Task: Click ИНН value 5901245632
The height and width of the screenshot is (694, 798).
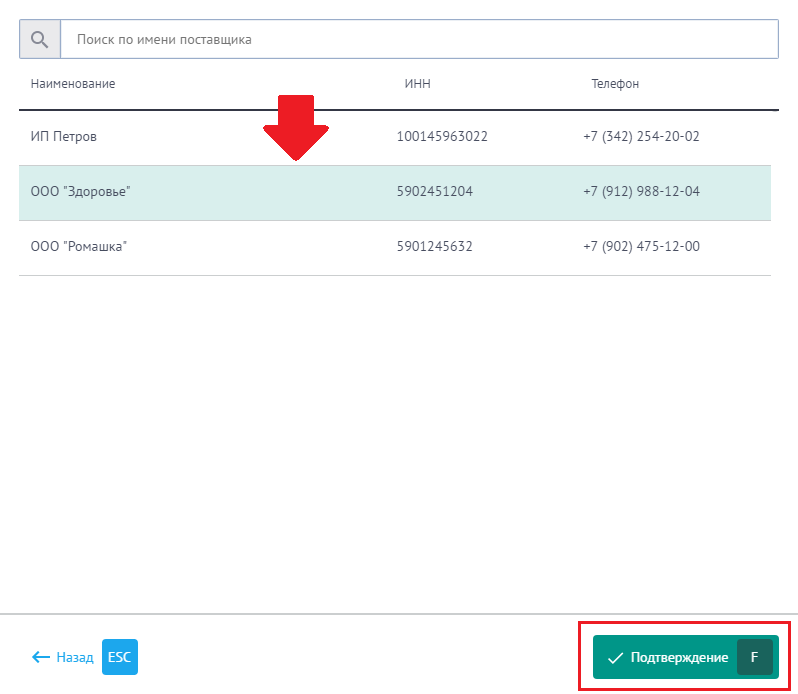Action: point(435,247)
